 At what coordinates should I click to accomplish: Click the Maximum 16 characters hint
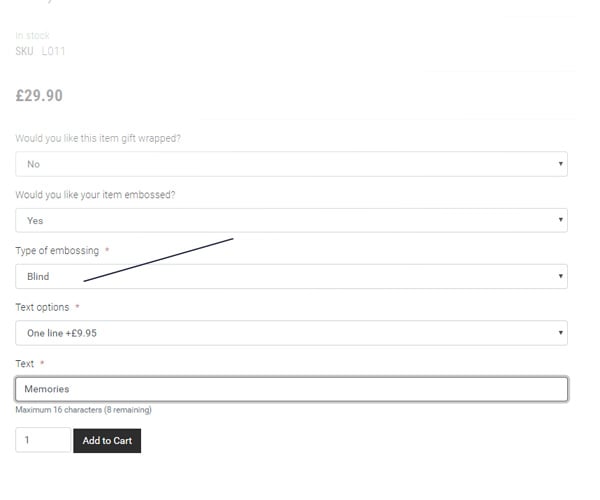click(83, 410)
